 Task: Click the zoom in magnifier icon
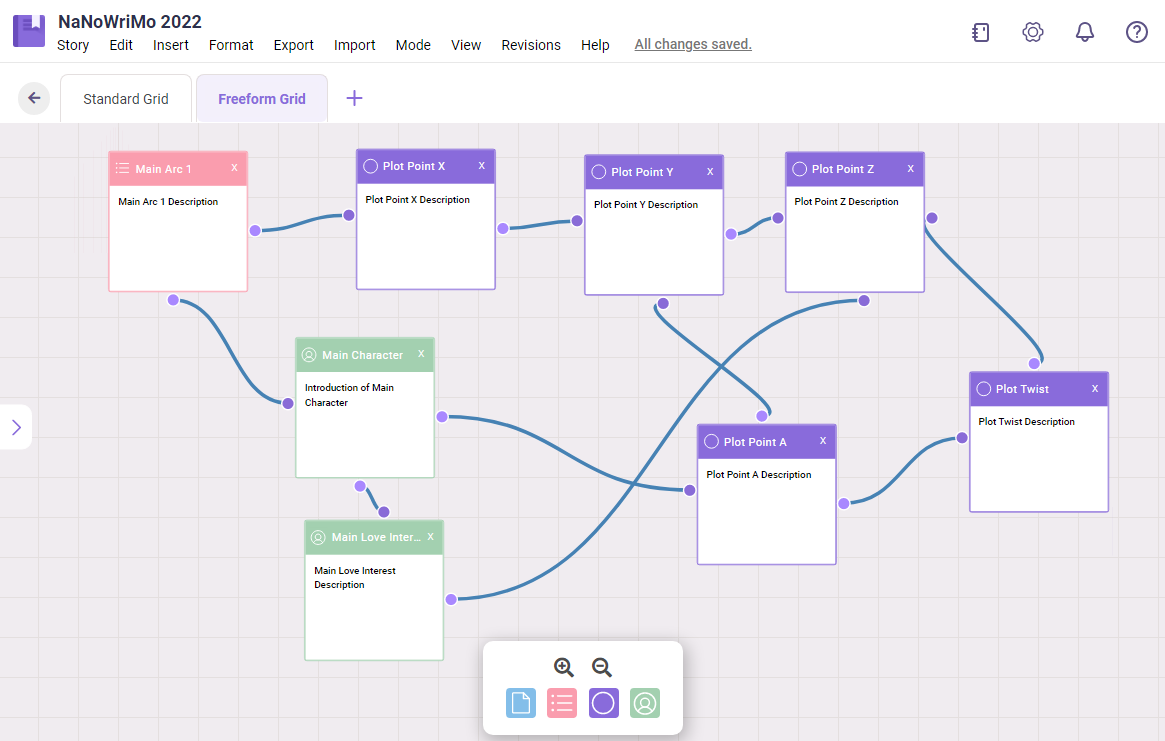(x=564, y=667)
